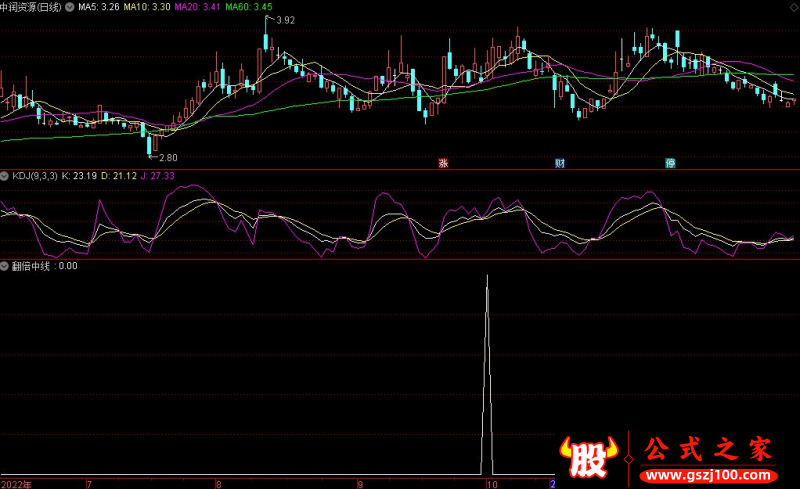Click the gear icon beside KDJ(9,3,3)

click(5, 176)
